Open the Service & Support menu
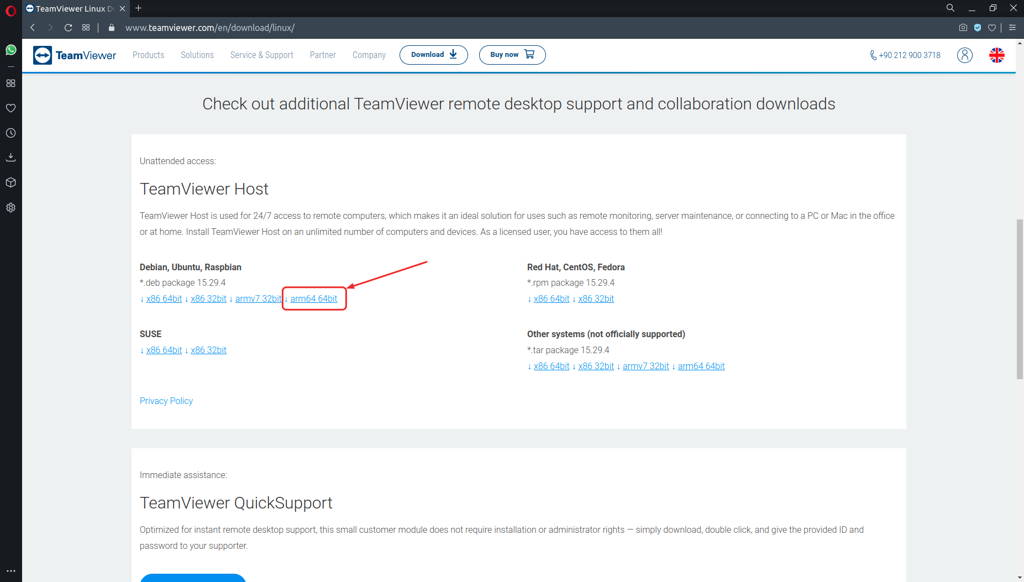 (x=261, y=55)
